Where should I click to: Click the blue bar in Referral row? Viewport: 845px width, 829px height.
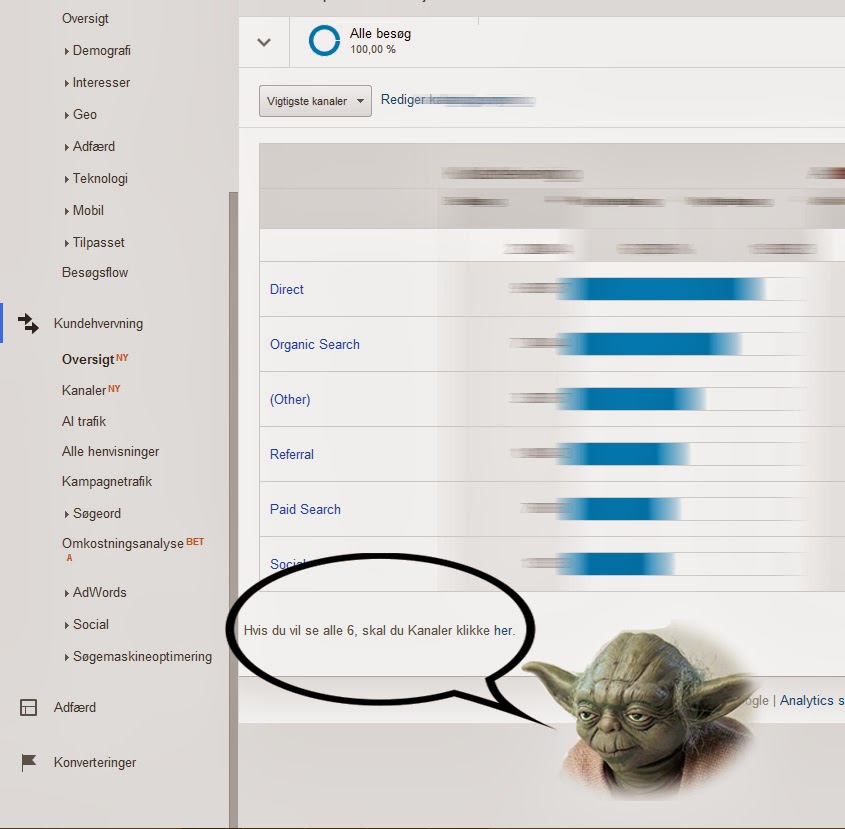(623, 454)
